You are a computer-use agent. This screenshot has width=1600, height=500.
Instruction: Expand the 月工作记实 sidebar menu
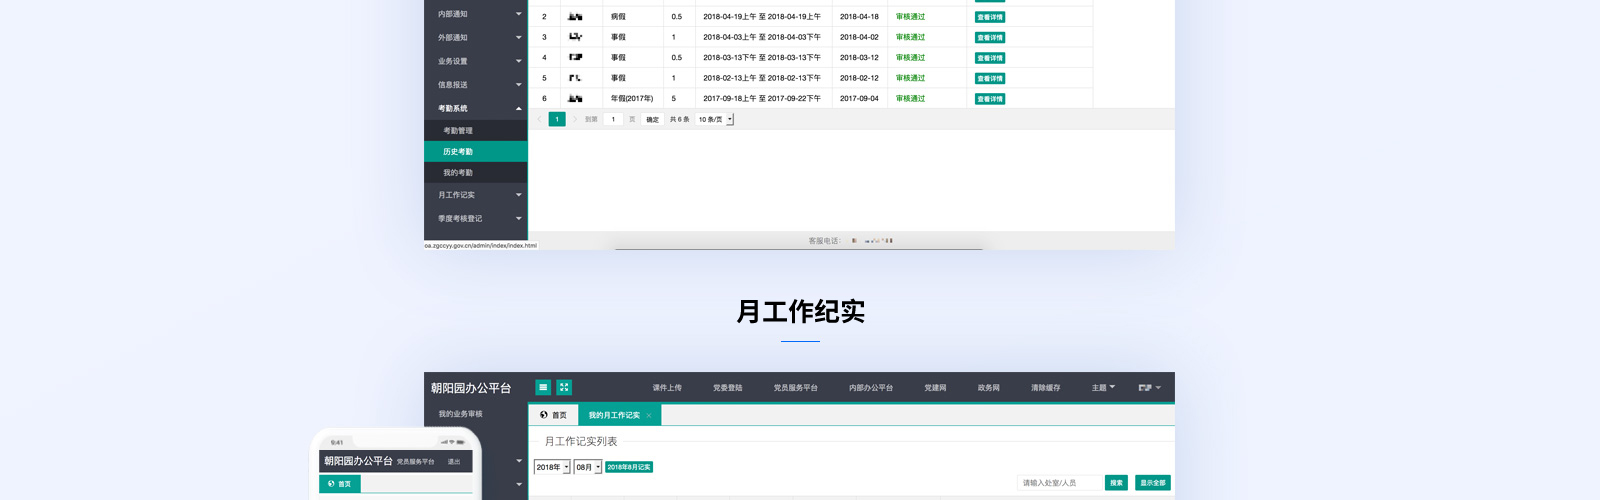(x=518, y=195)
